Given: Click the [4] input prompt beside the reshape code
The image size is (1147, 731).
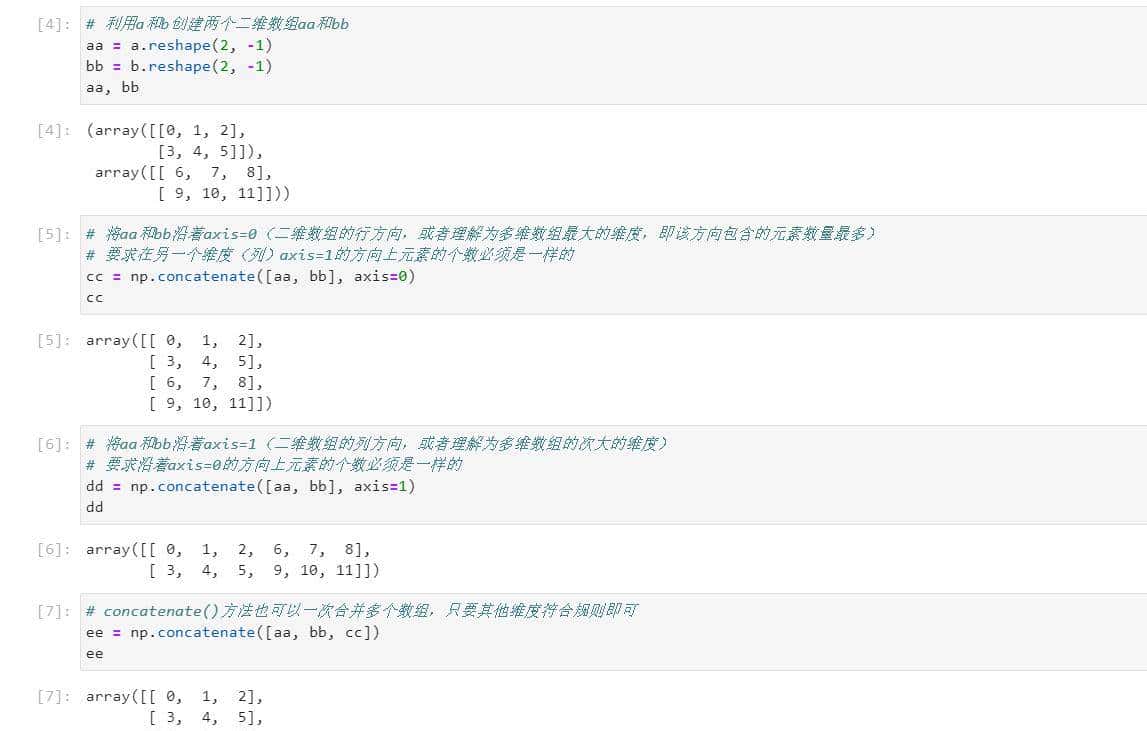Looking at the screenshot, I should point(53,24).
